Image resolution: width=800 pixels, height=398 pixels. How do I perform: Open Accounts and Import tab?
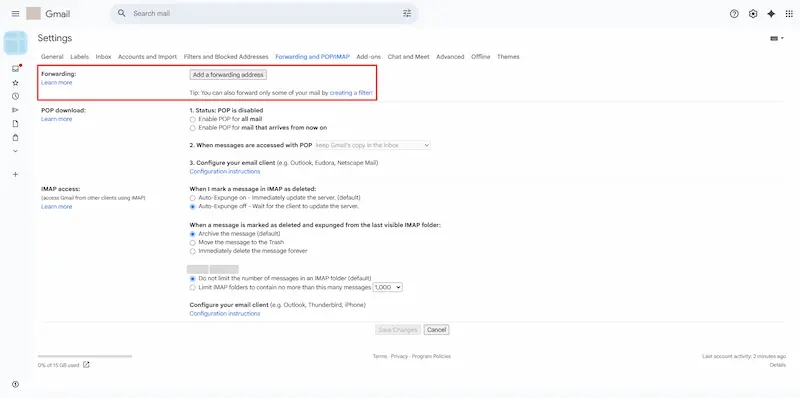click(x=147, y=57)
